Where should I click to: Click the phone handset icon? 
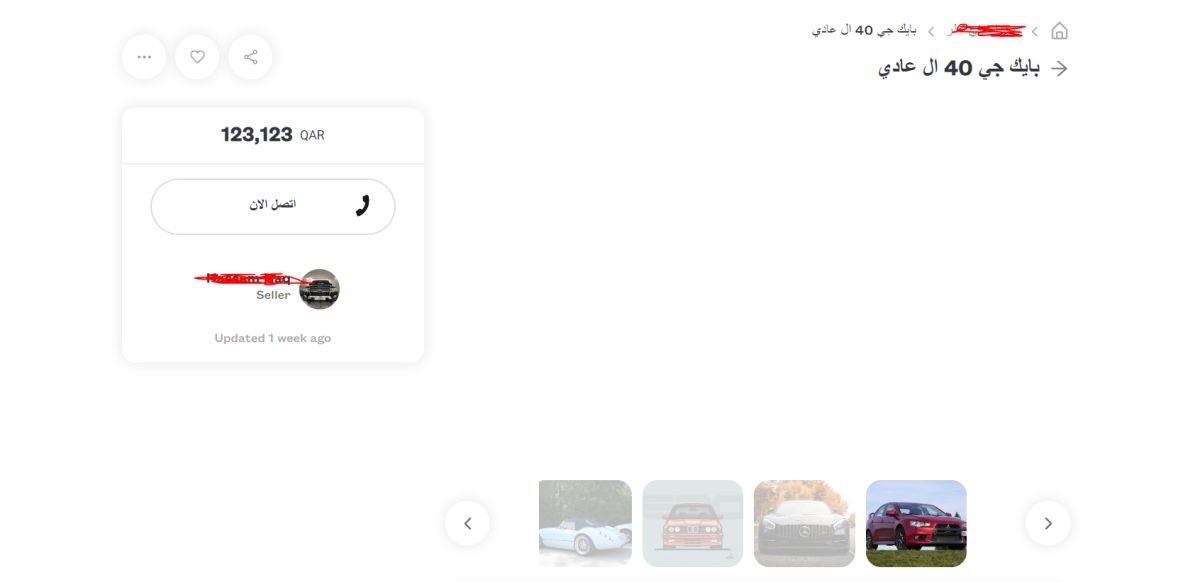(x=362, y=206)
